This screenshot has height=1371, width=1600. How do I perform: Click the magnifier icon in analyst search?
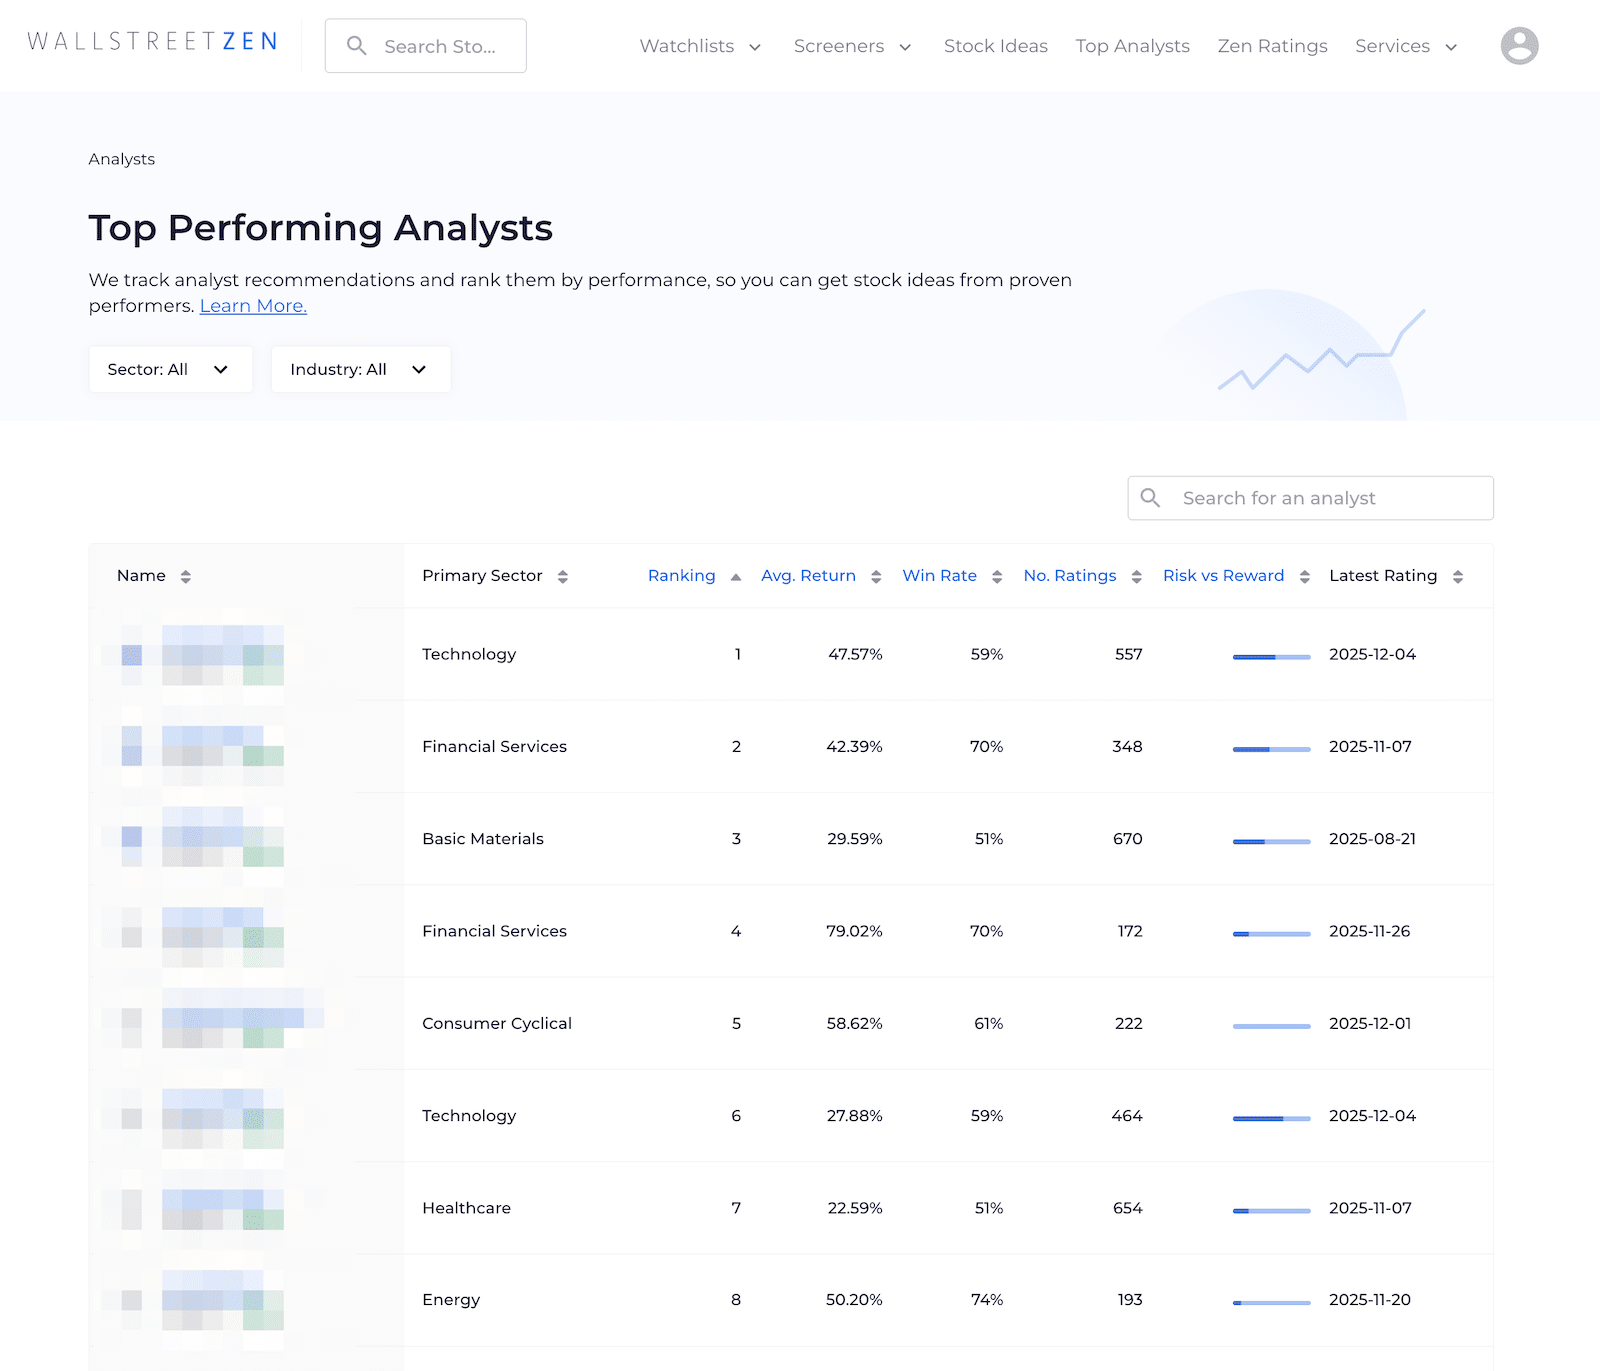coord(1150,498)
